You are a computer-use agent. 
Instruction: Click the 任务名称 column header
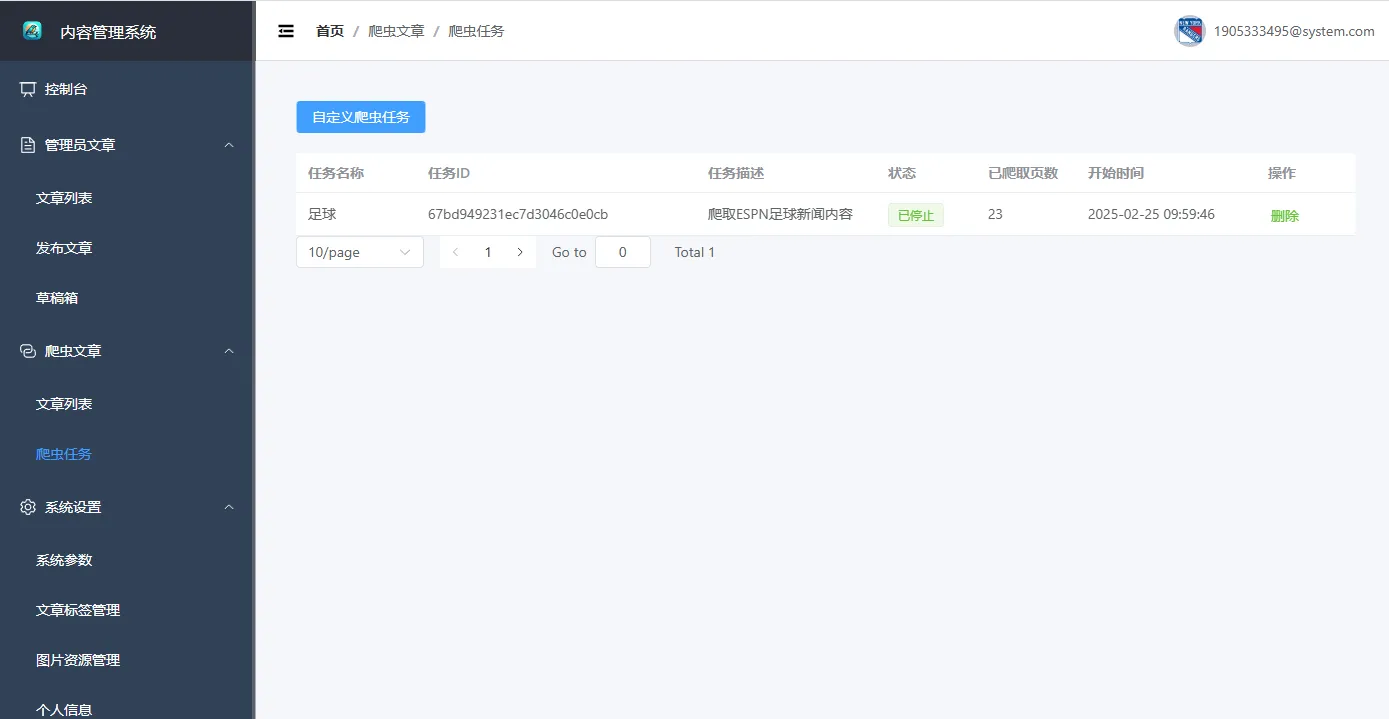pos(336,173)
